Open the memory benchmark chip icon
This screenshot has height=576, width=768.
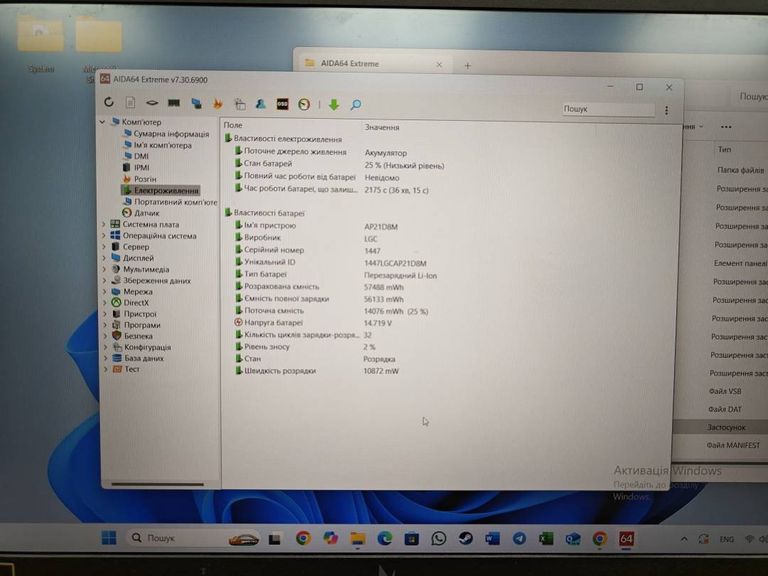[174, 103]
